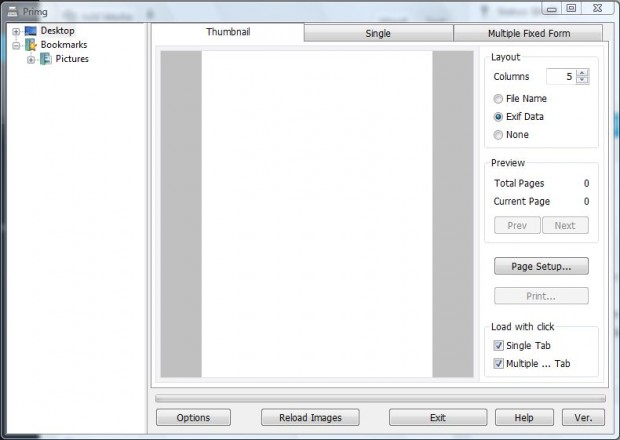Click the Columns number field

560,76
